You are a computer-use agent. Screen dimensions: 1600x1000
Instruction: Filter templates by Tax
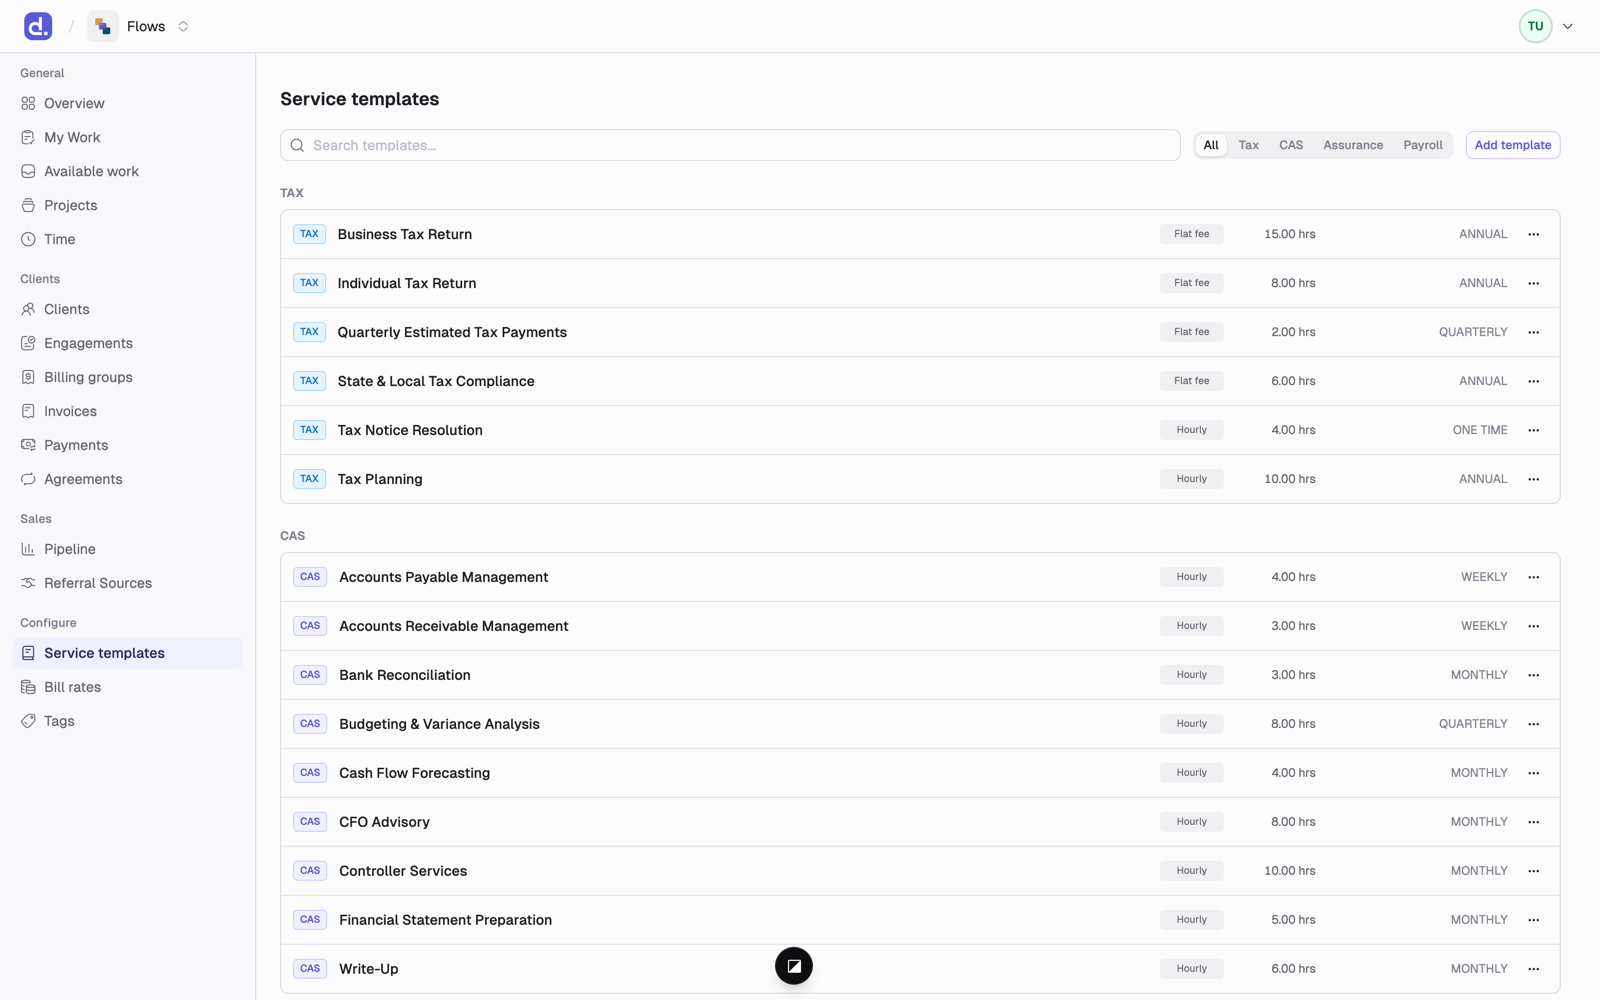pos(1249,145)
